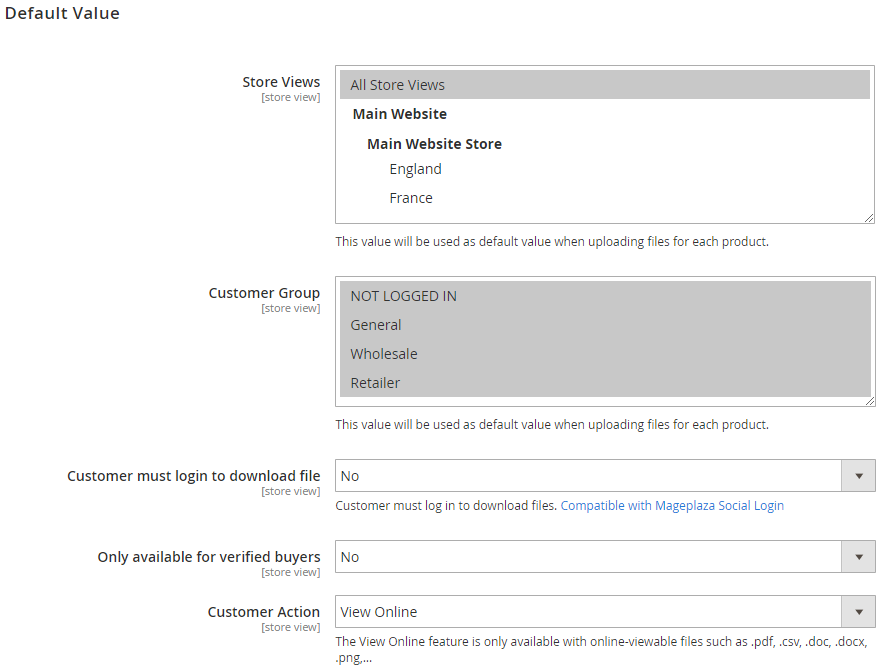This screenshot has height=670, width=882.
Task: Select All Store Views option
Action: pyautogui.click(x=605, y=85)
